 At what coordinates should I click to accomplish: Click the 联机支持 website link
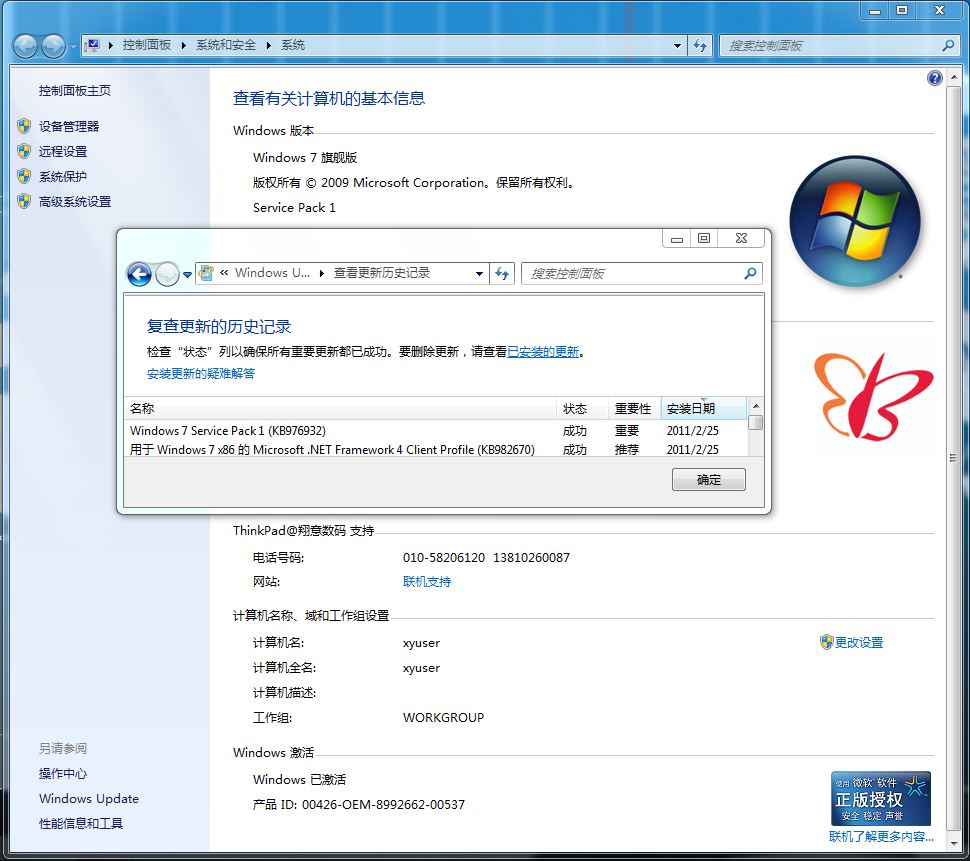(x=427, y=581)
